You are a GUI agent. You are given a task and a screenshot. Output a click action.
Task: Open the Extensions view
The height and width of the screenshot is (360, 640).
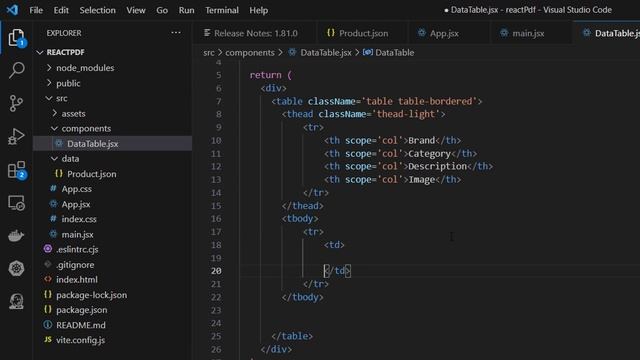(x=16, y=170)
